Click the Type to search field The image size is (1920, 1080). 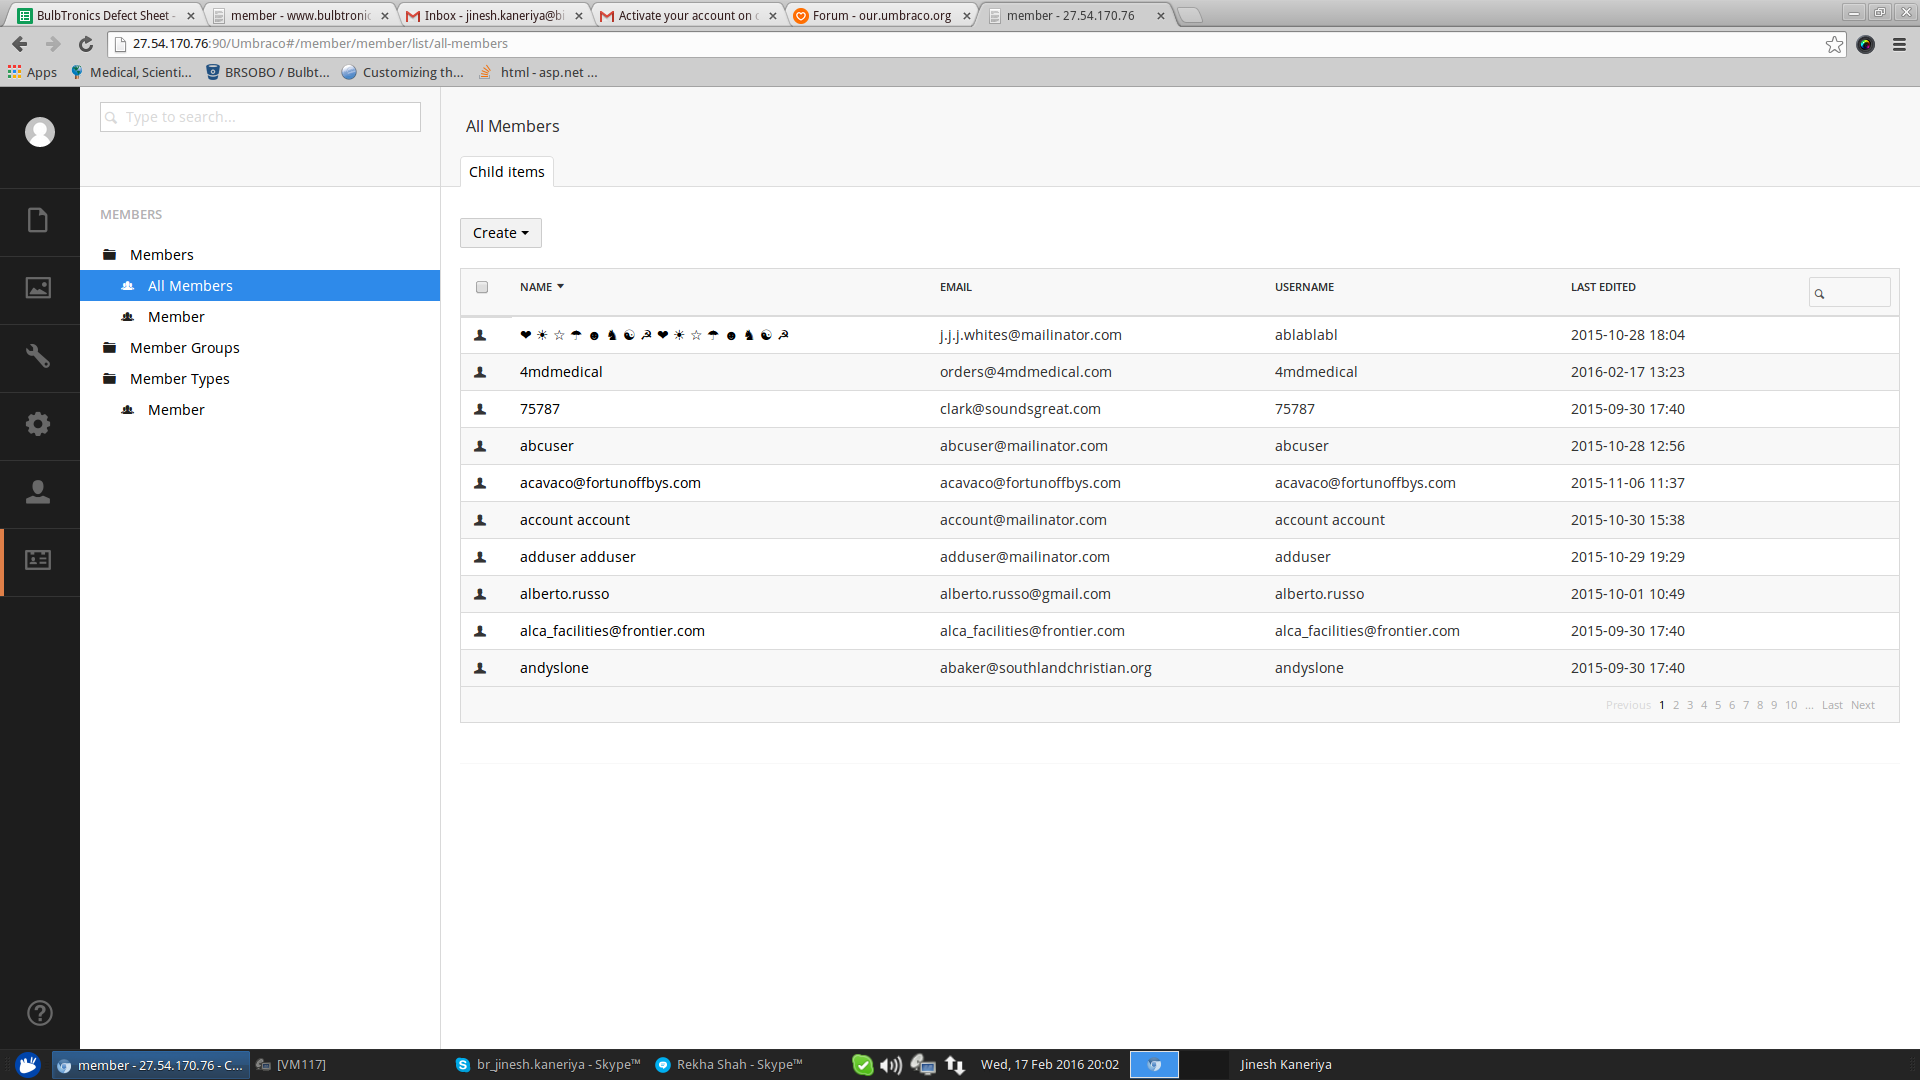click(260, 117)
